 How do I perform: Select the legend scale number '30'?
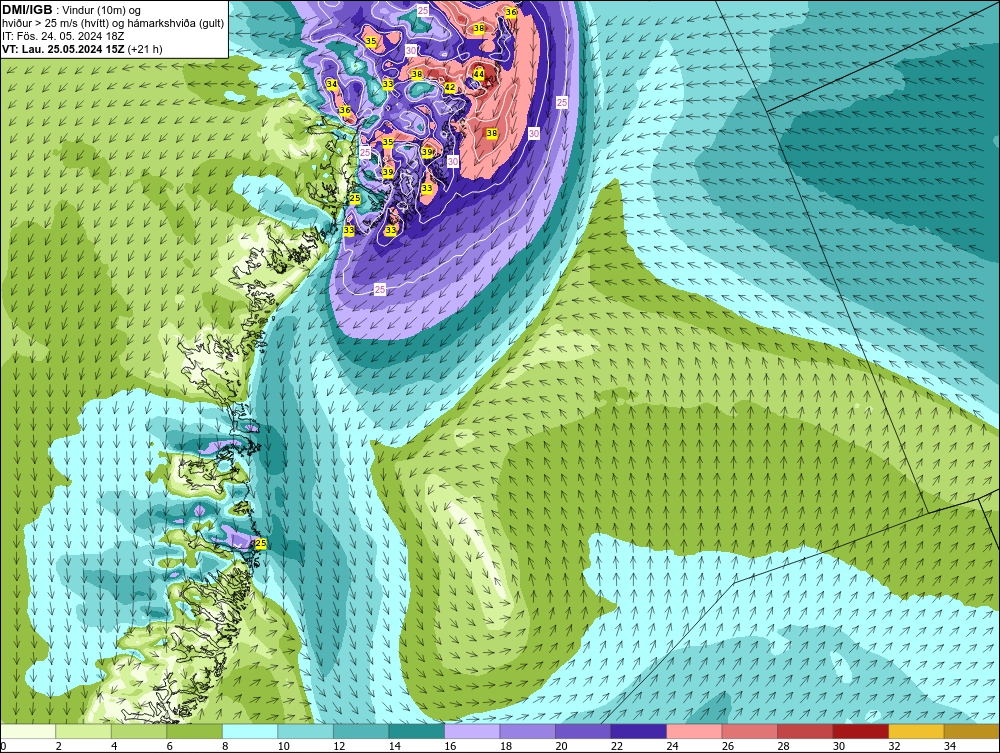point(839,746)
